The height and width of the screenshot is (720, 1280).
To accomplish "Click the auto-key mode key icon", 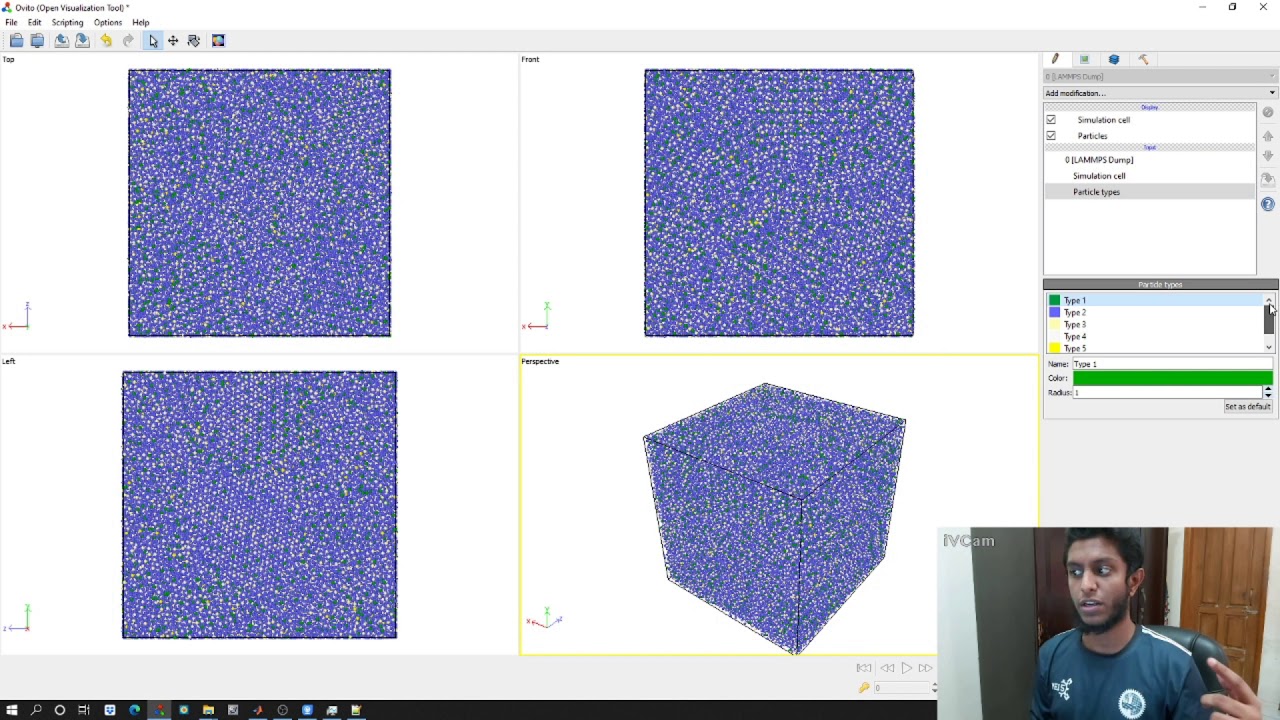I will pyautogui.click(x=864, y=687).
